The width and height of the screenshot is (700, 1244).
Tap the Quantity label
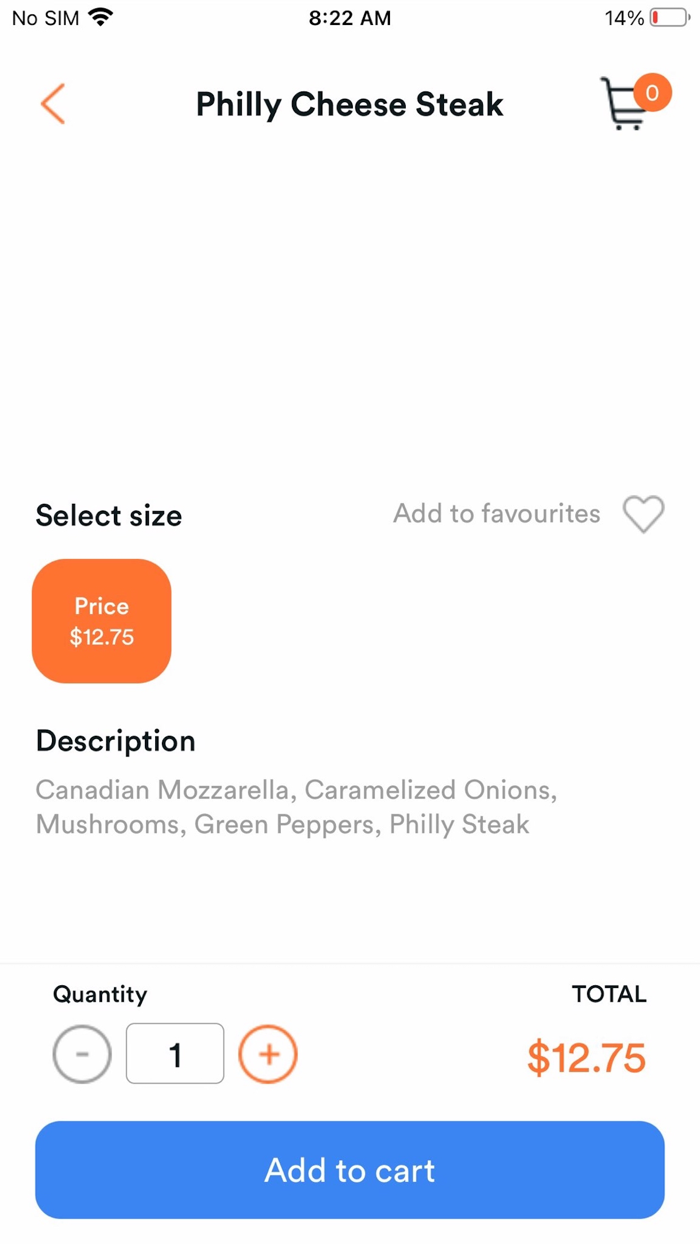coord(100,994)
